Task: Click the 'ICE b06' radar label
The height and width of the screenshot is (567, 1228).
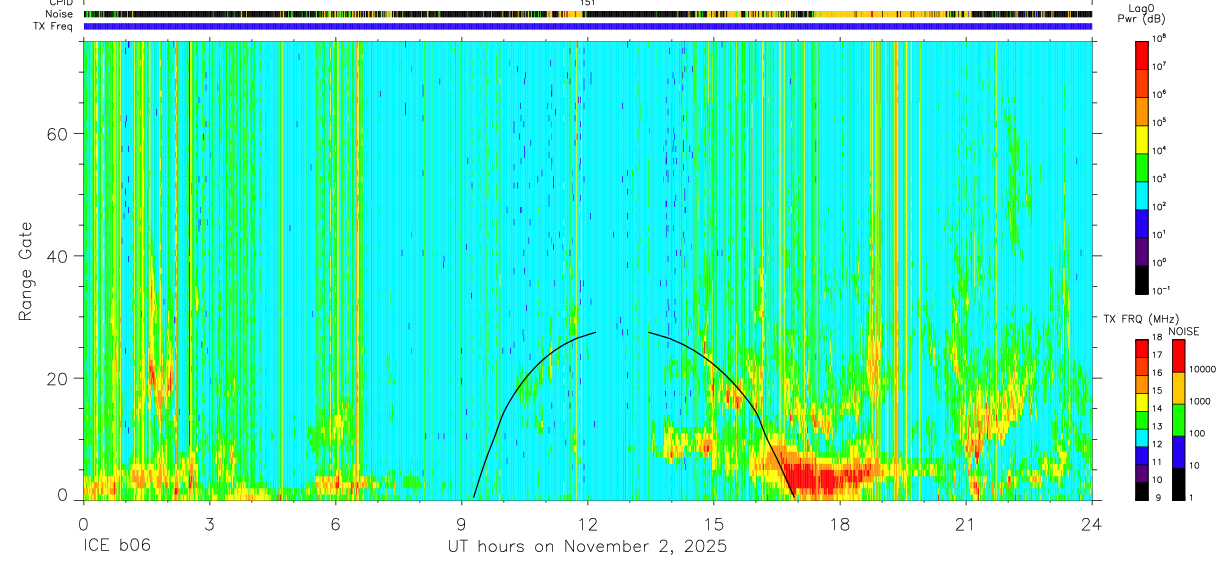Action: coord(115,547)
